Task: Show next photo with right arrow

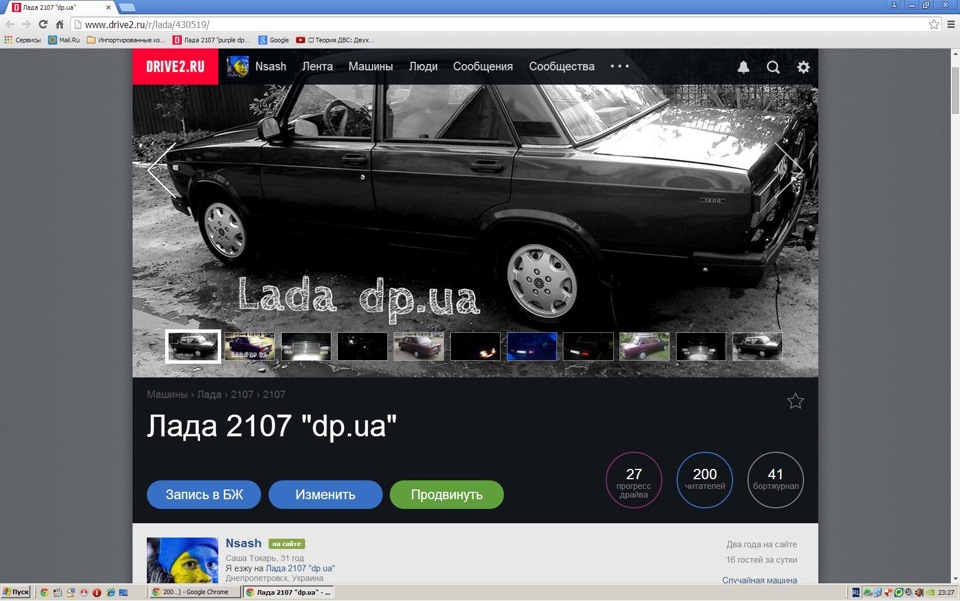Action: (789, 170)
